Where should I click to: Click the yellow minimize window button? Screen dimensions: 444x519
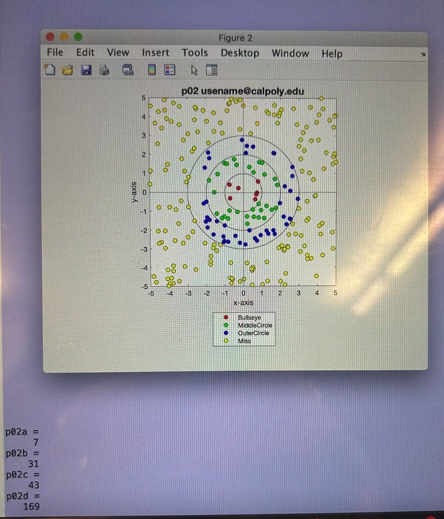tap(64, 37)
